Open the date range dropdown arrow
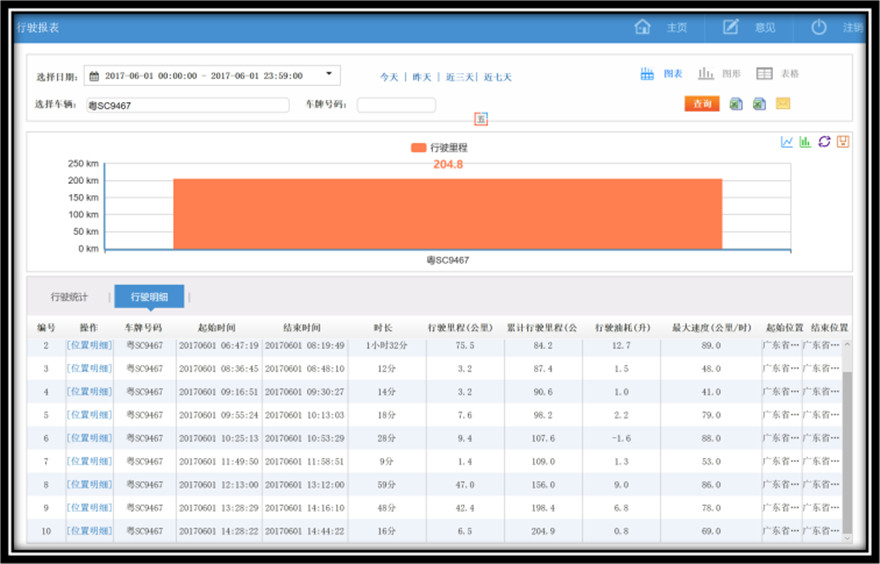 (x=329, y=74)
